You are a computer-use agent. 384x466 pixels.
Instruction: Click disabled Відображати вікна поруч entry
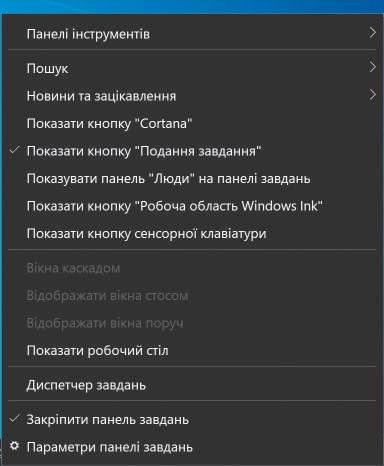[192, 323]
